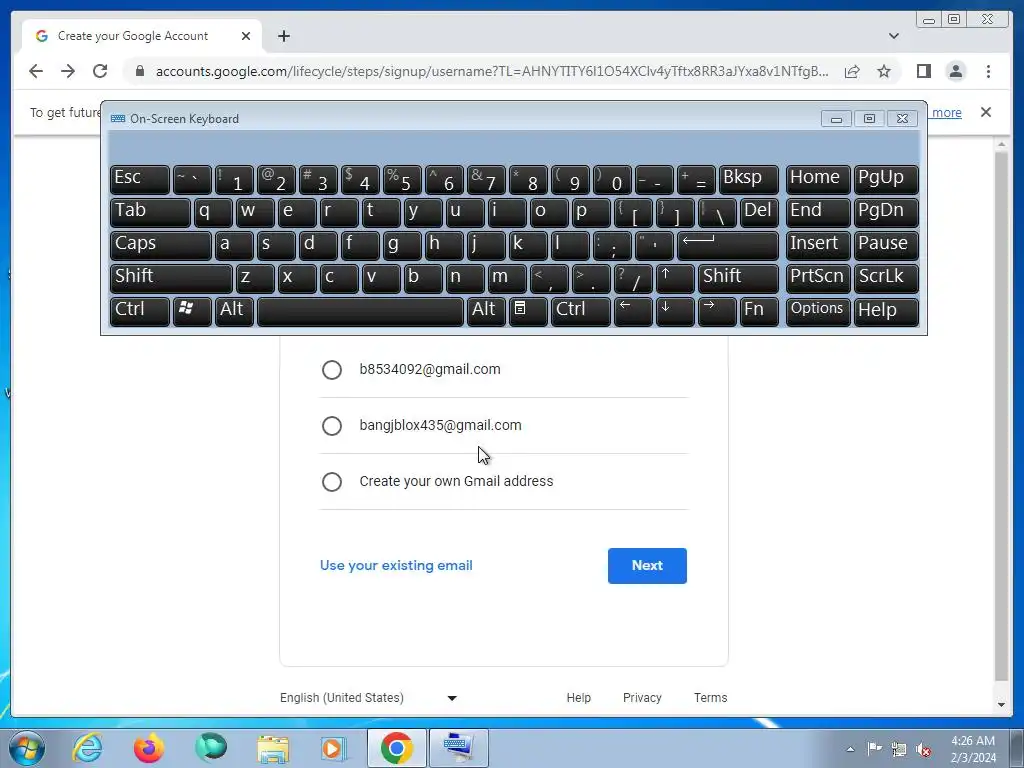Click the right arrow key on keyboard
This screenshot has height=768, width=1024.
(x=716, y=311)
